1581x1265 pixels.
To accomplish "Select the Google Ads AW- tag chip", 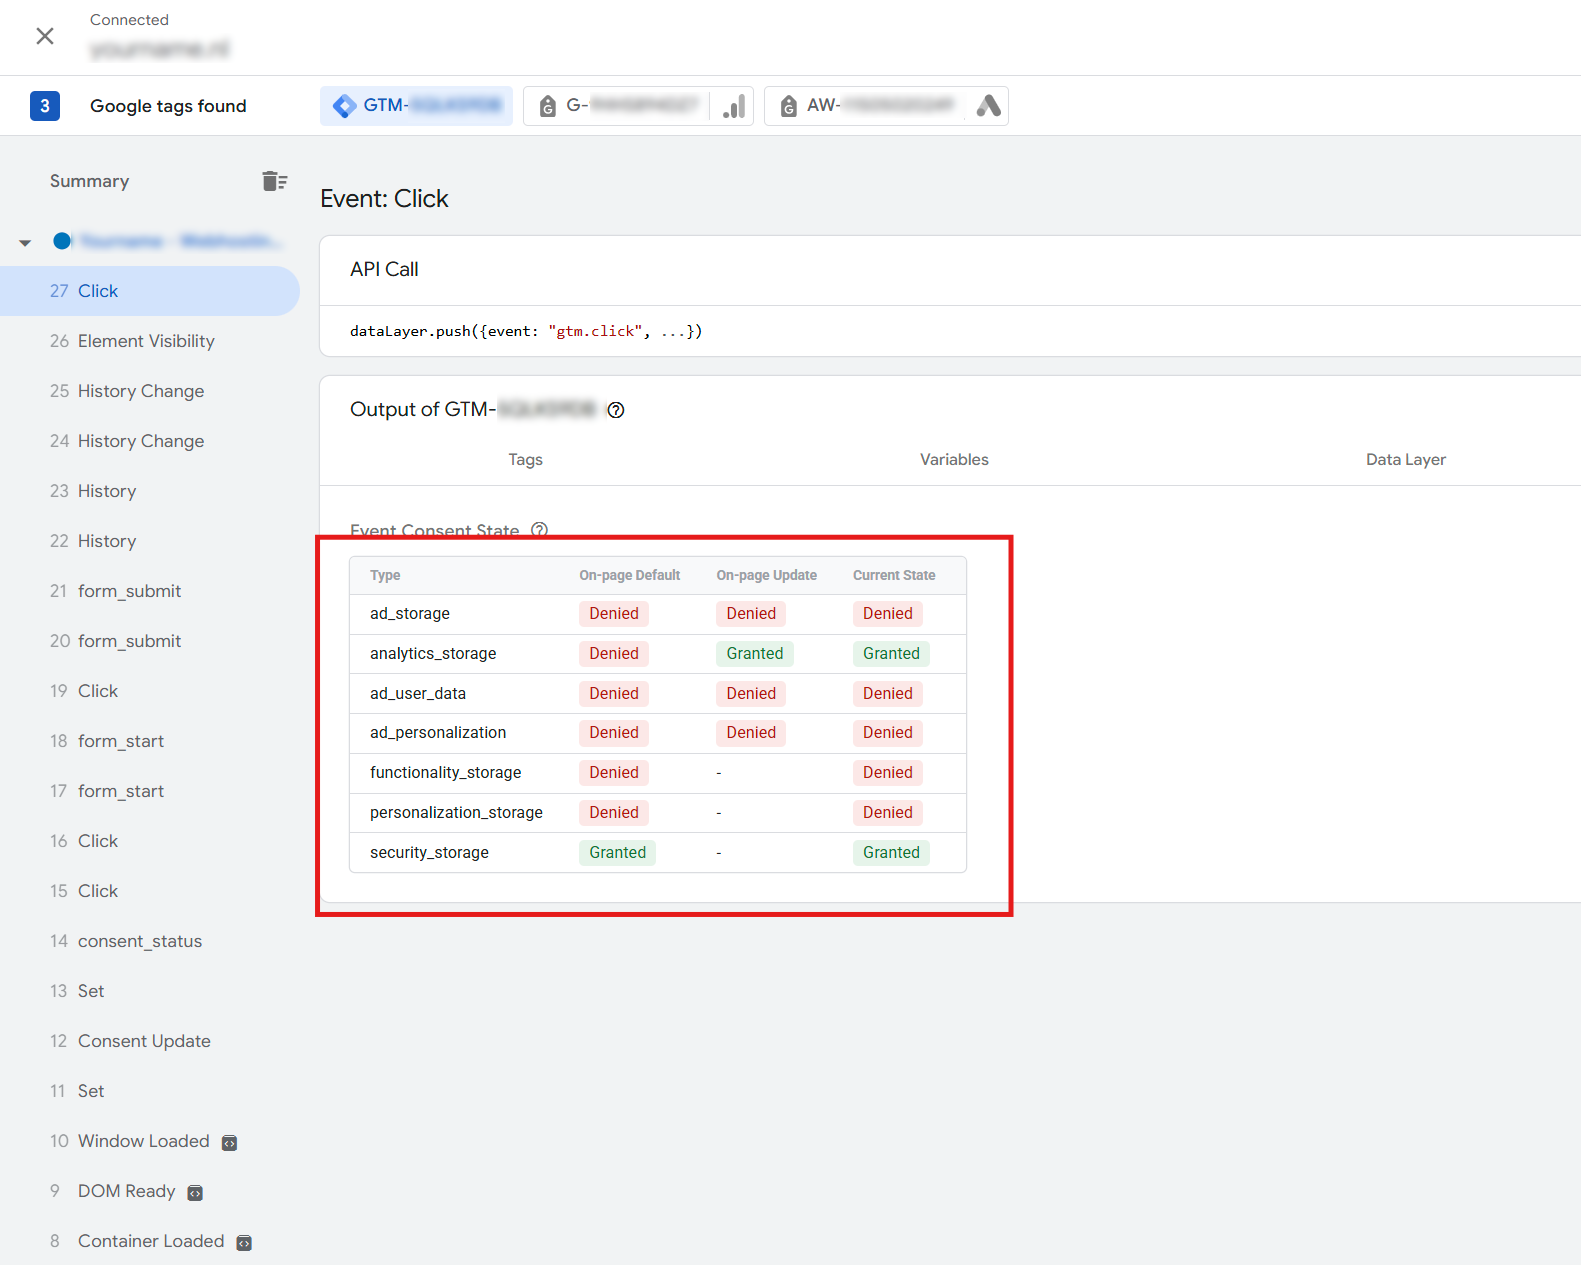I will (866, 106).
